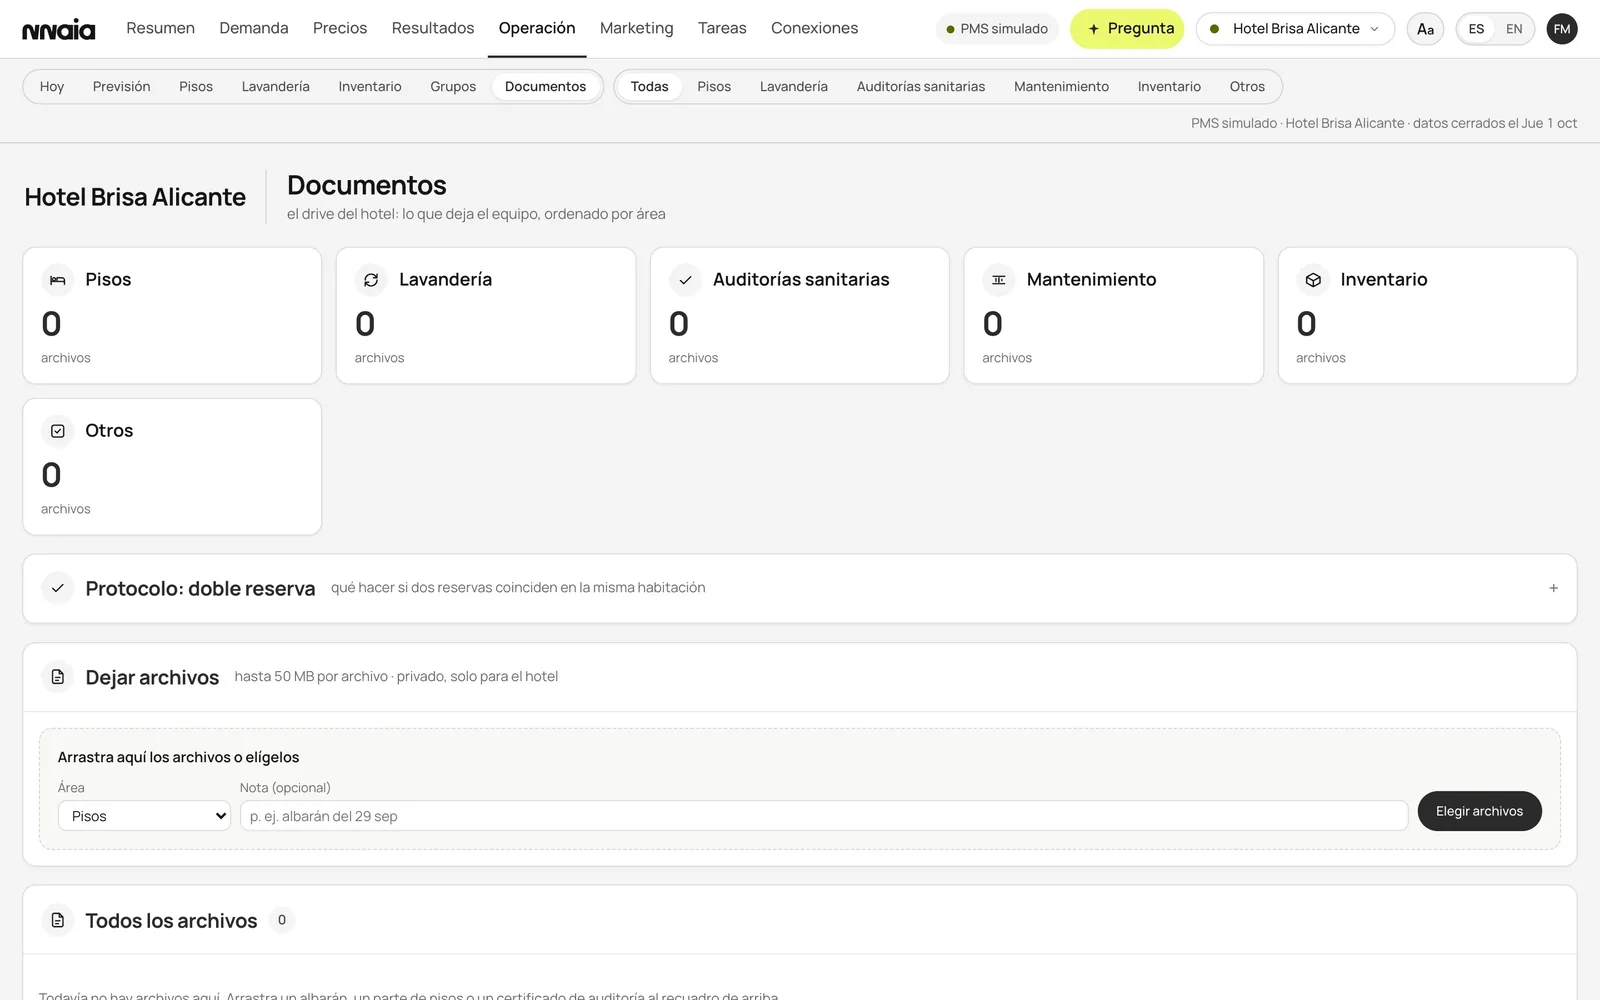This screenshot has width=1600, height=1000.
Task: Switch language to EN
Action: click(1514, 29)
